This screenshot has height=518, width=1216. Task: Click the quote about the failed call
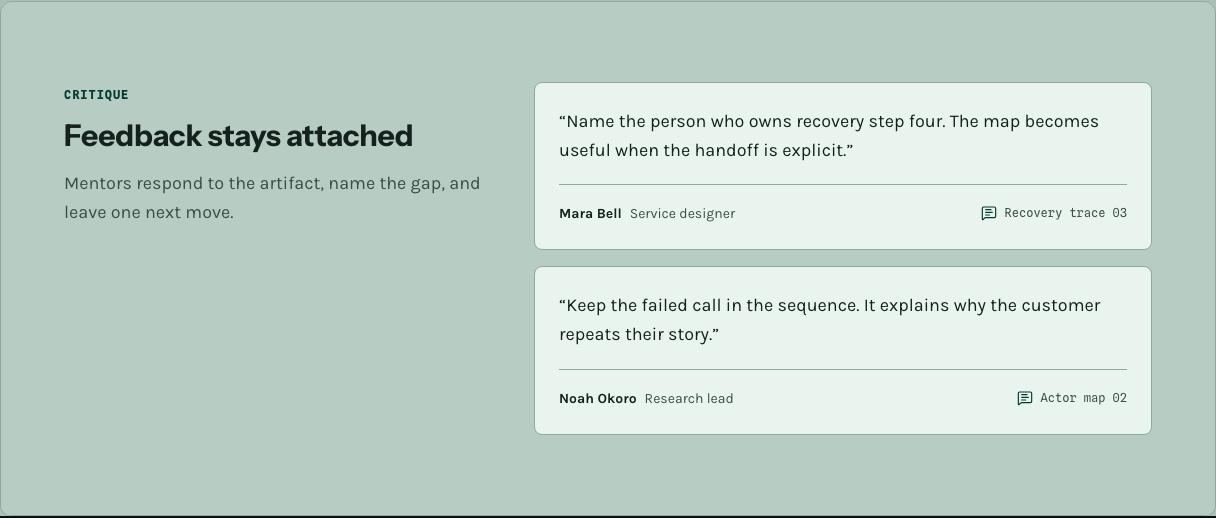click(x=830, y=320)
